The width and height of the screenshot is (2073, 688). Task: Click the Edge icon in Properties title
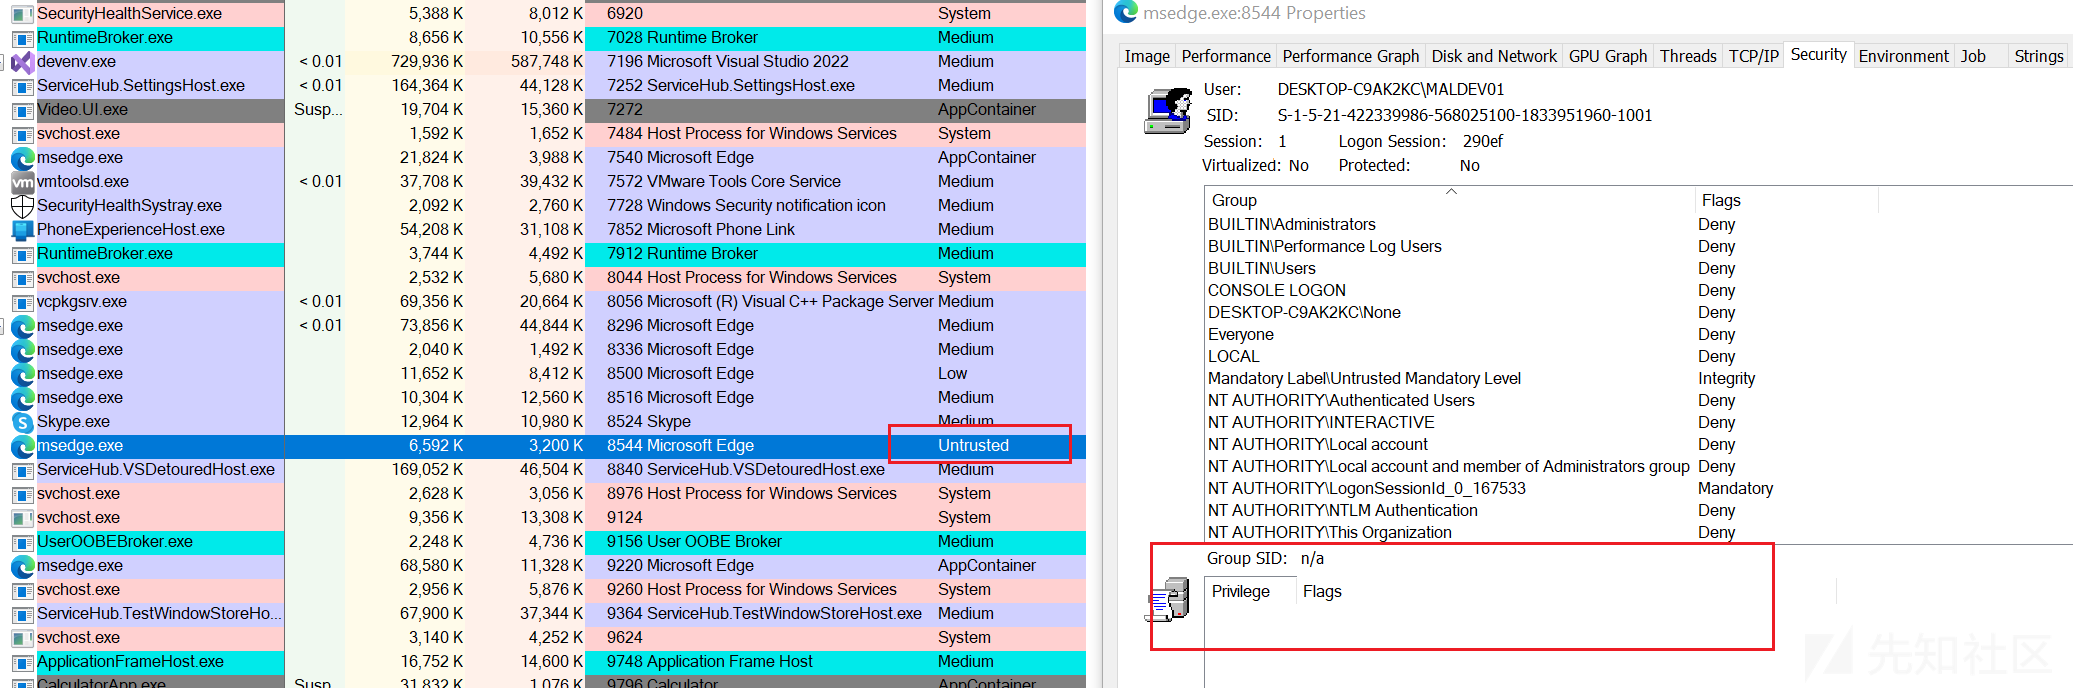click(1126, 12)
